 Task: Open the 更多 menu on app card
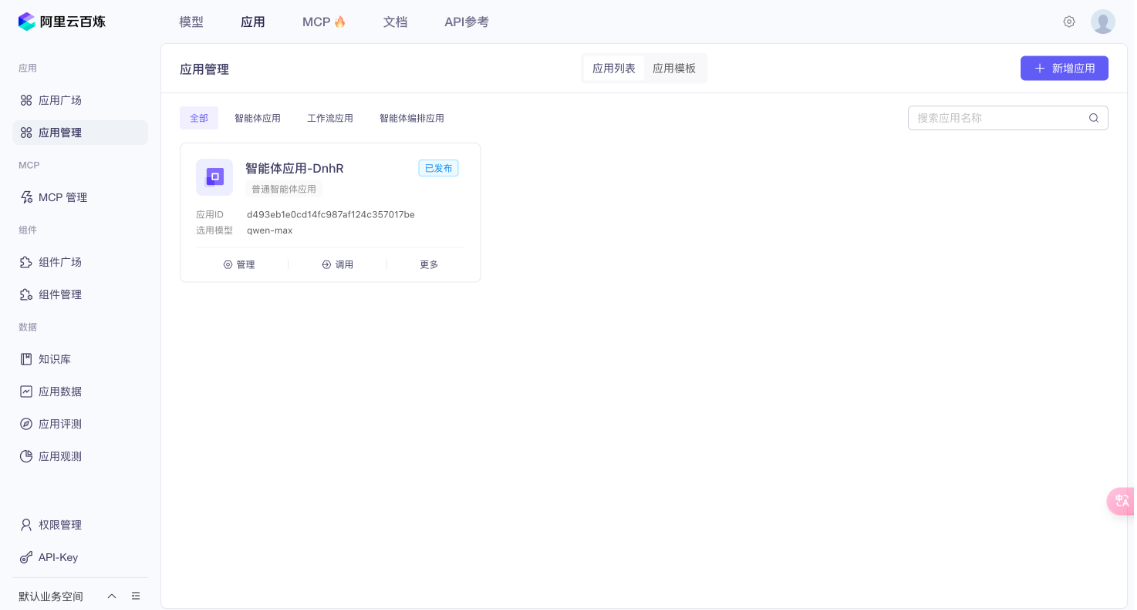pyautogui.click(x=429, y=265)
